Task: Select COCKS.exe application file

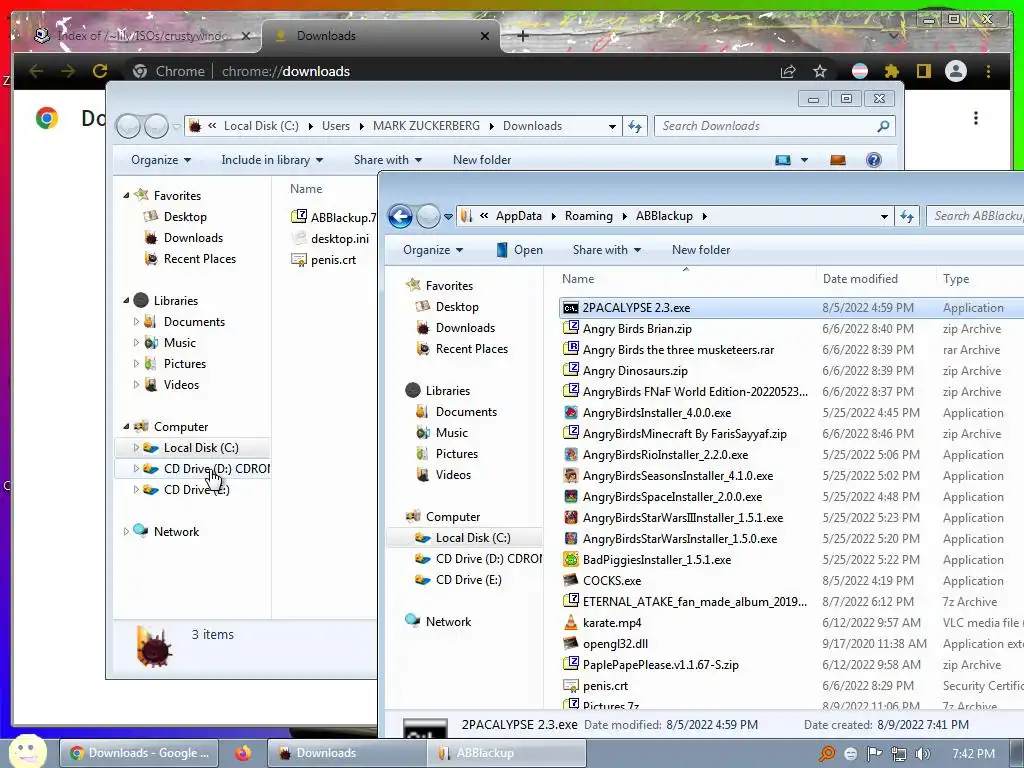Action: (601, 581)
